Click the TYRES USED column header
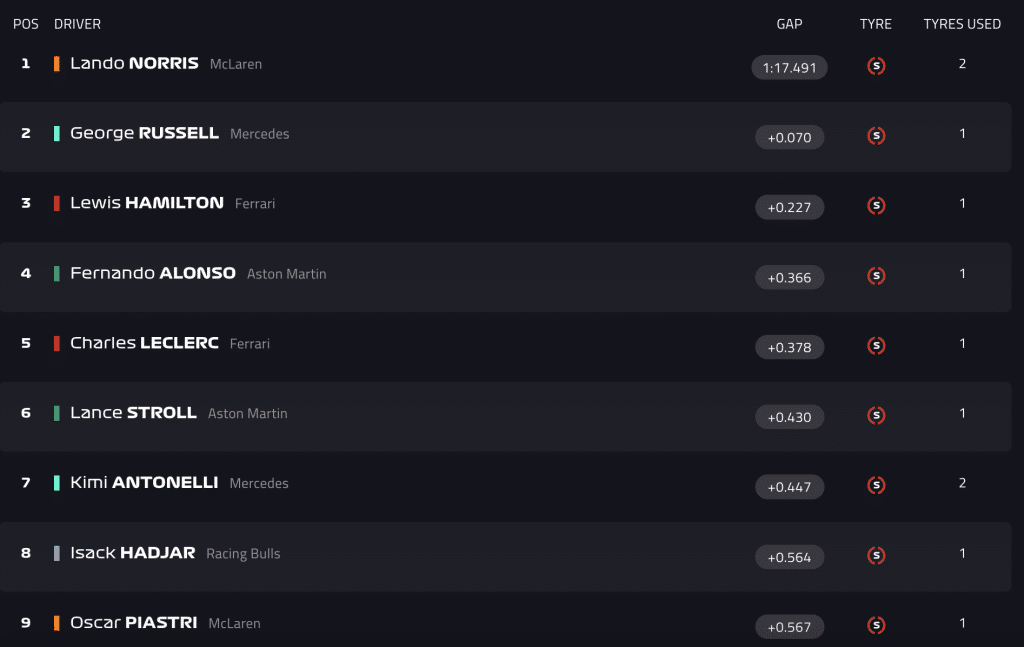 click(x=962, y=24)
